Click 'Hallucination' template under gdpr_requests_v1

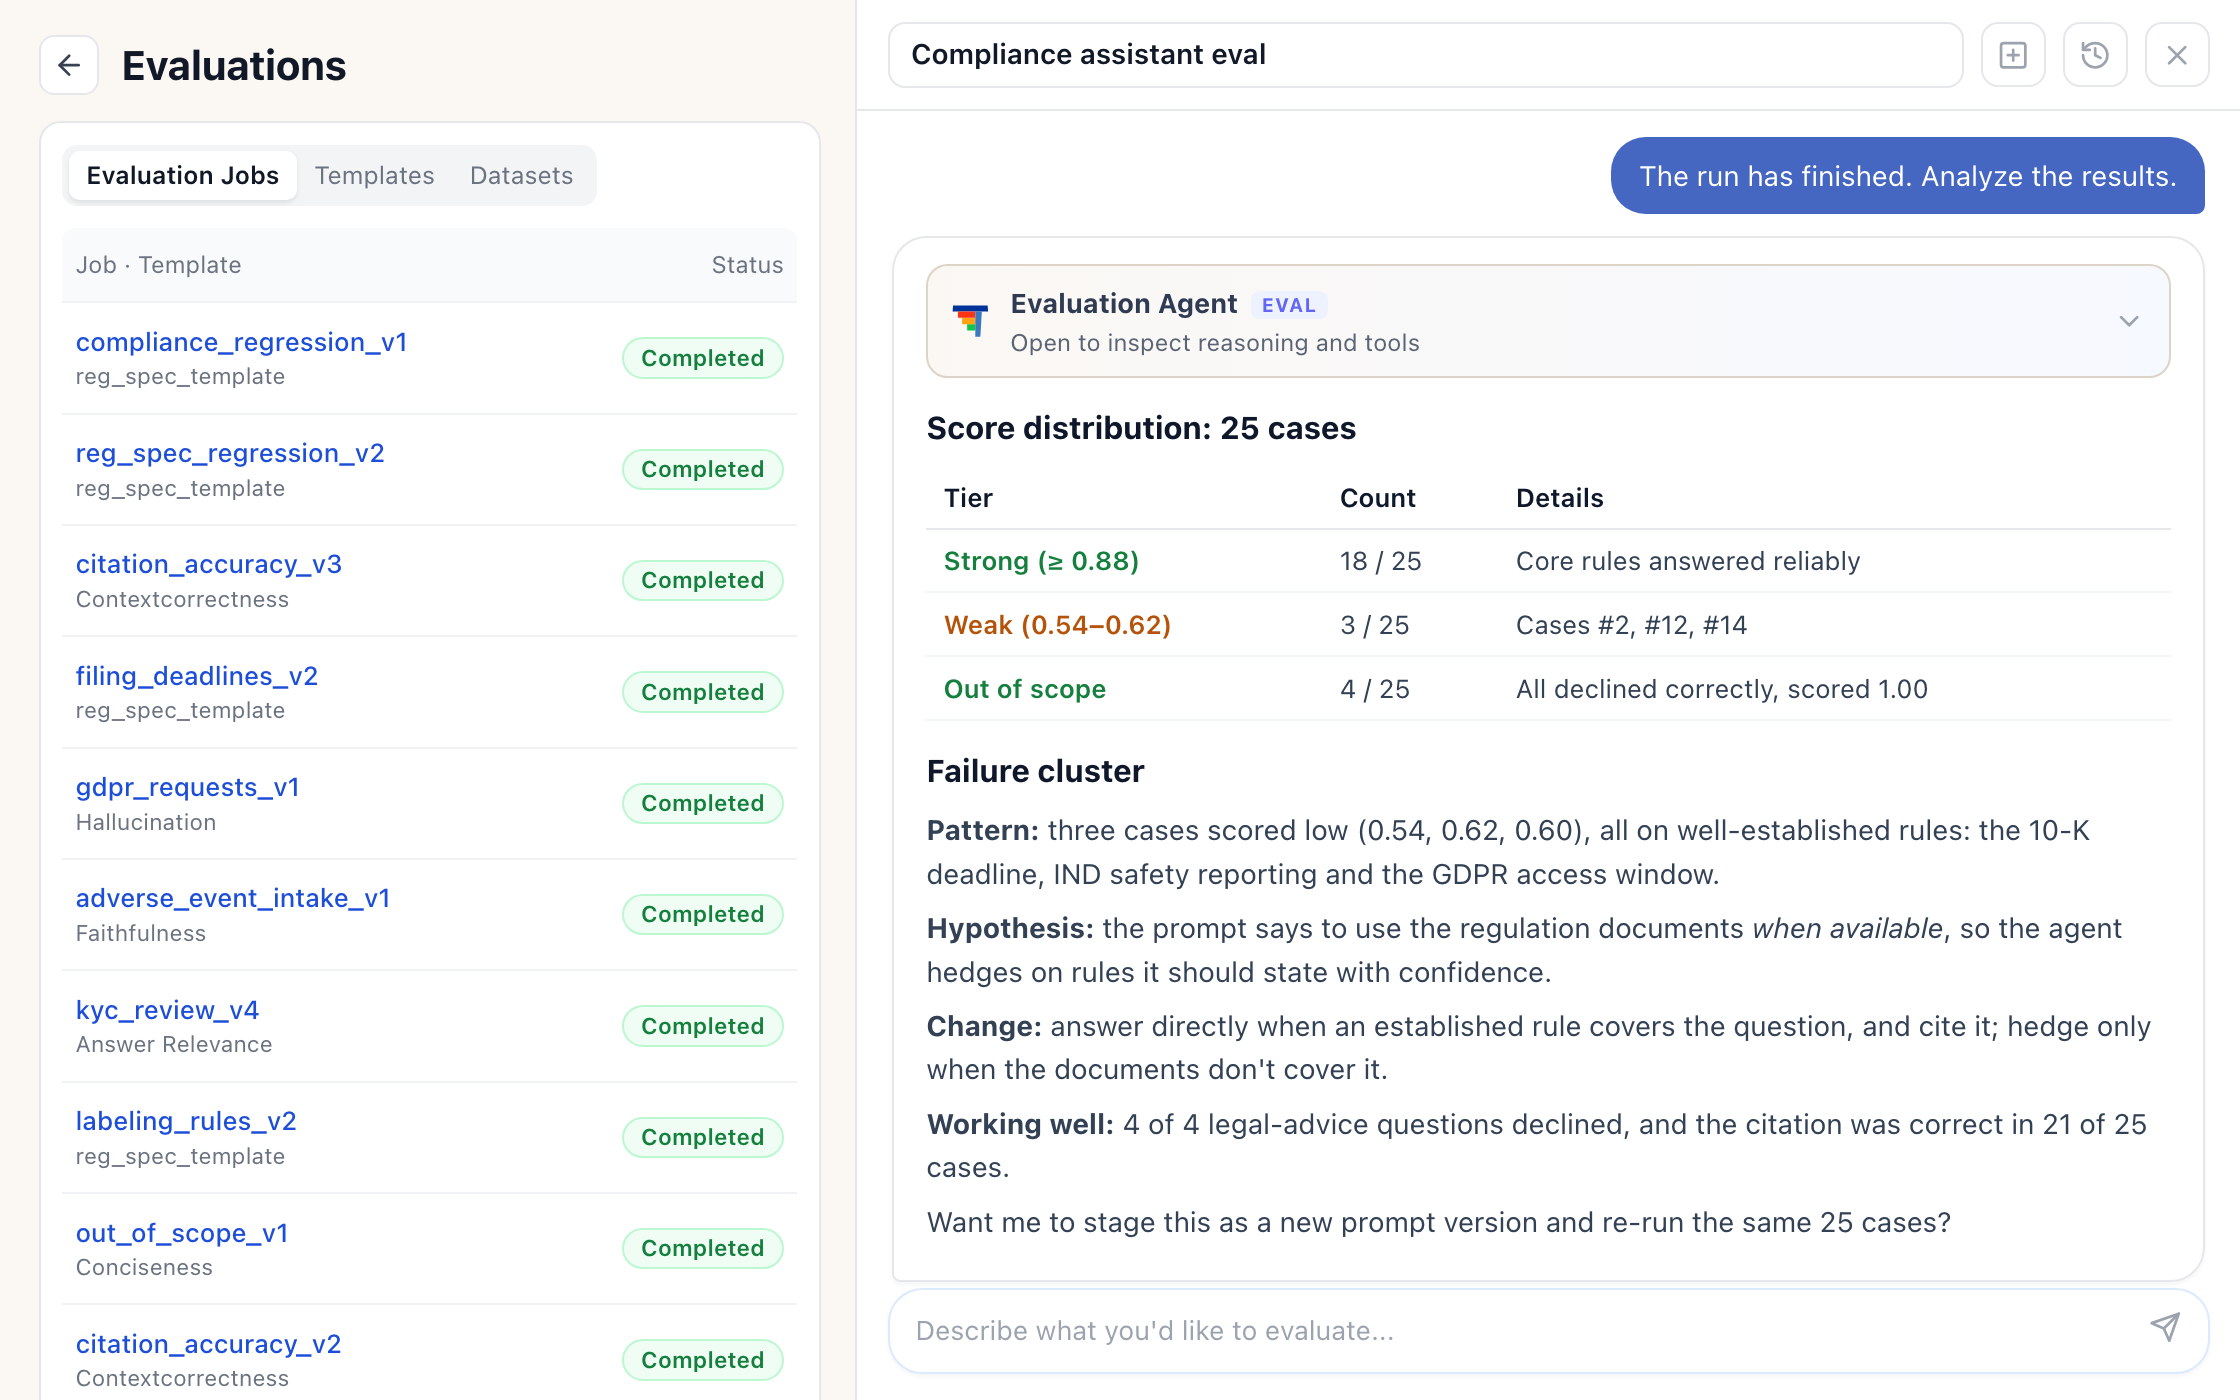click(146, 822)
